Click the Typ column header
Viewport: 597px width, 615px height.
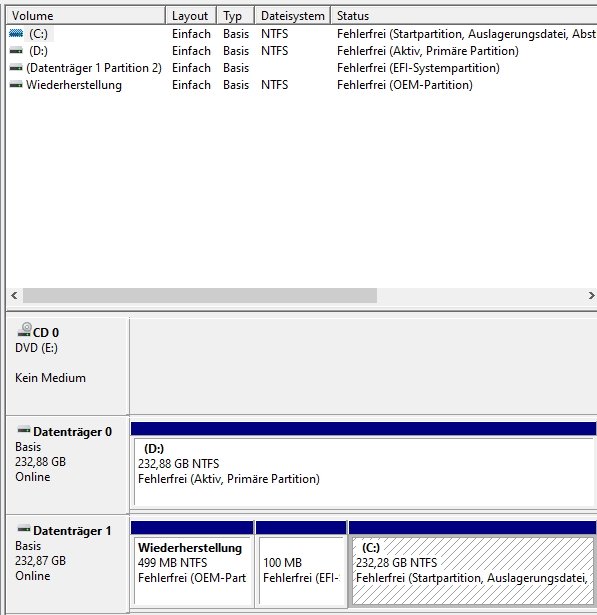click(x=236, y=16)
